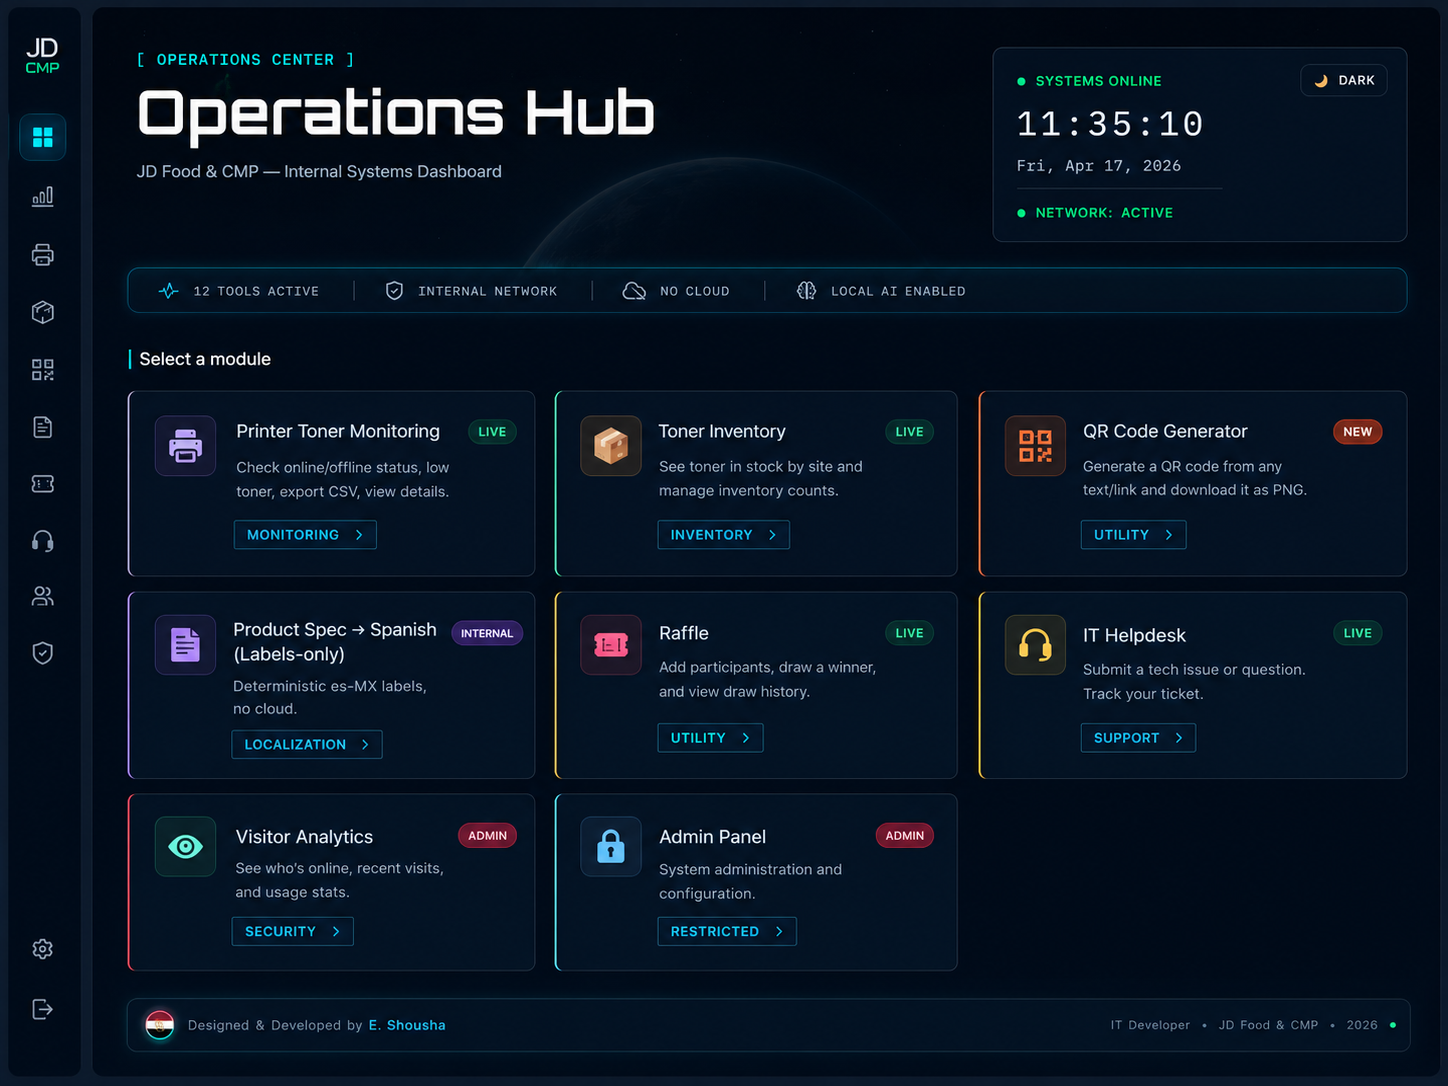Open the dashboard grid icon in sidebar
This screenshot has height=1086, width=1448.
pyautogui.click(x=42, y=137)
